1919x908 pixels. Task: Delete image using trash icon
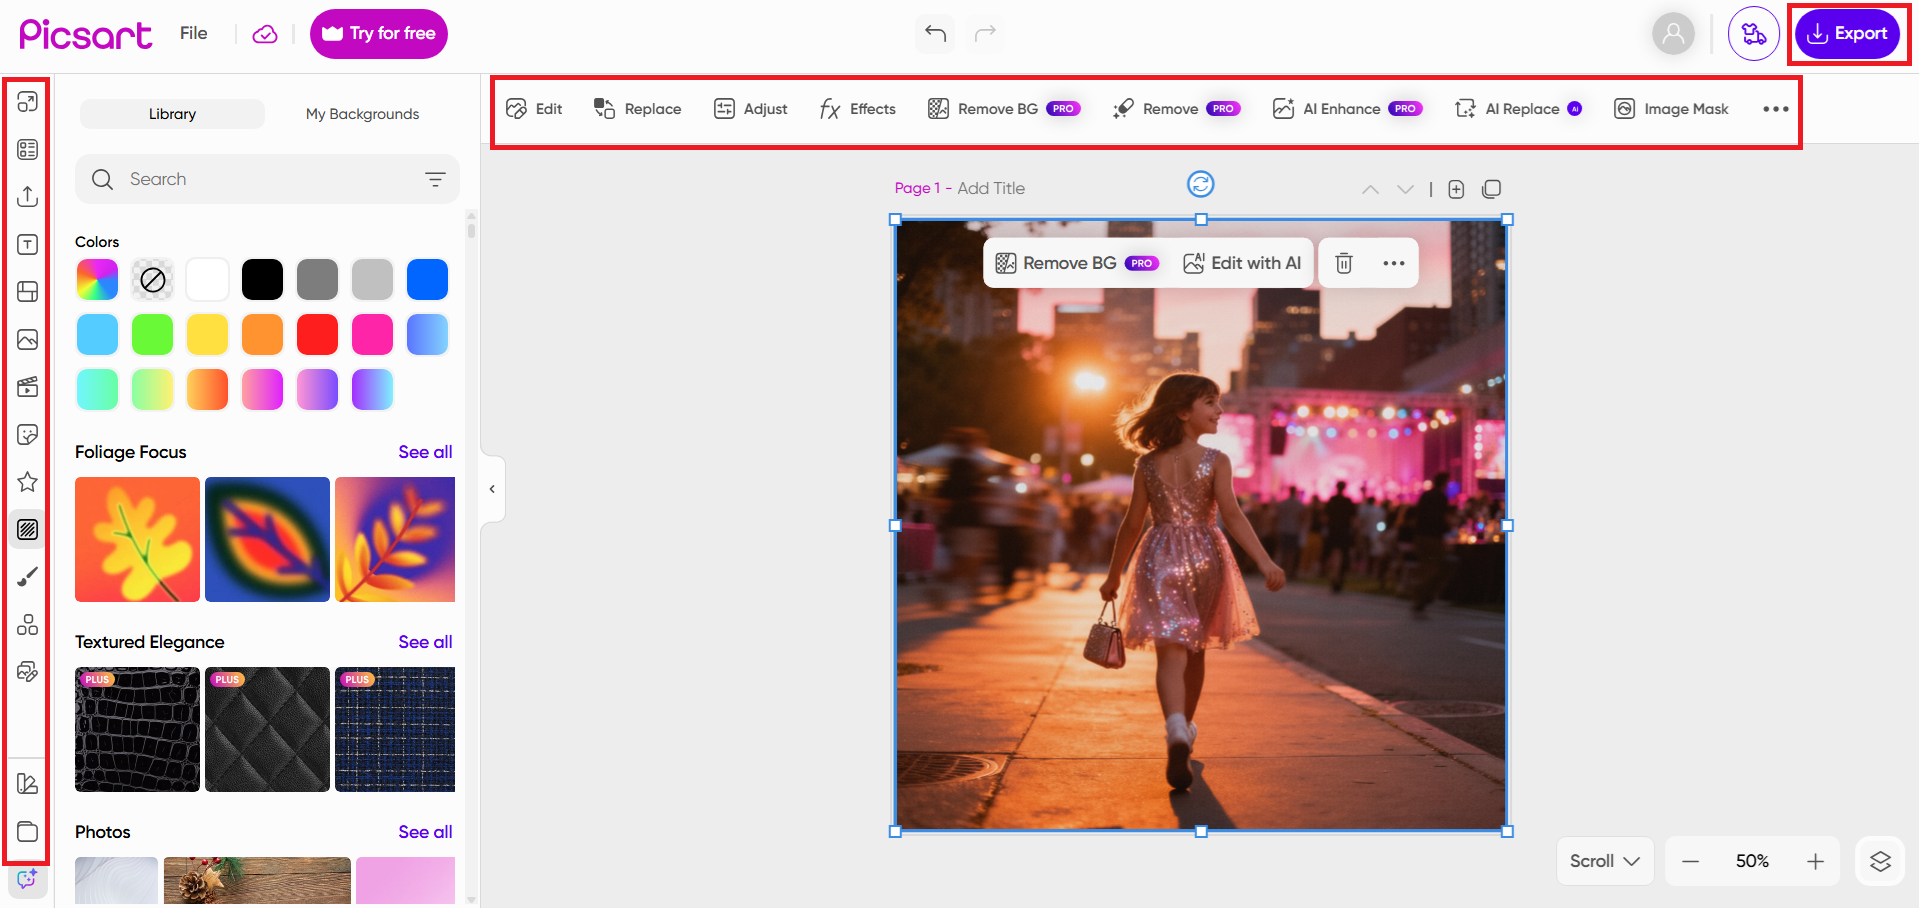(1344, 263)
